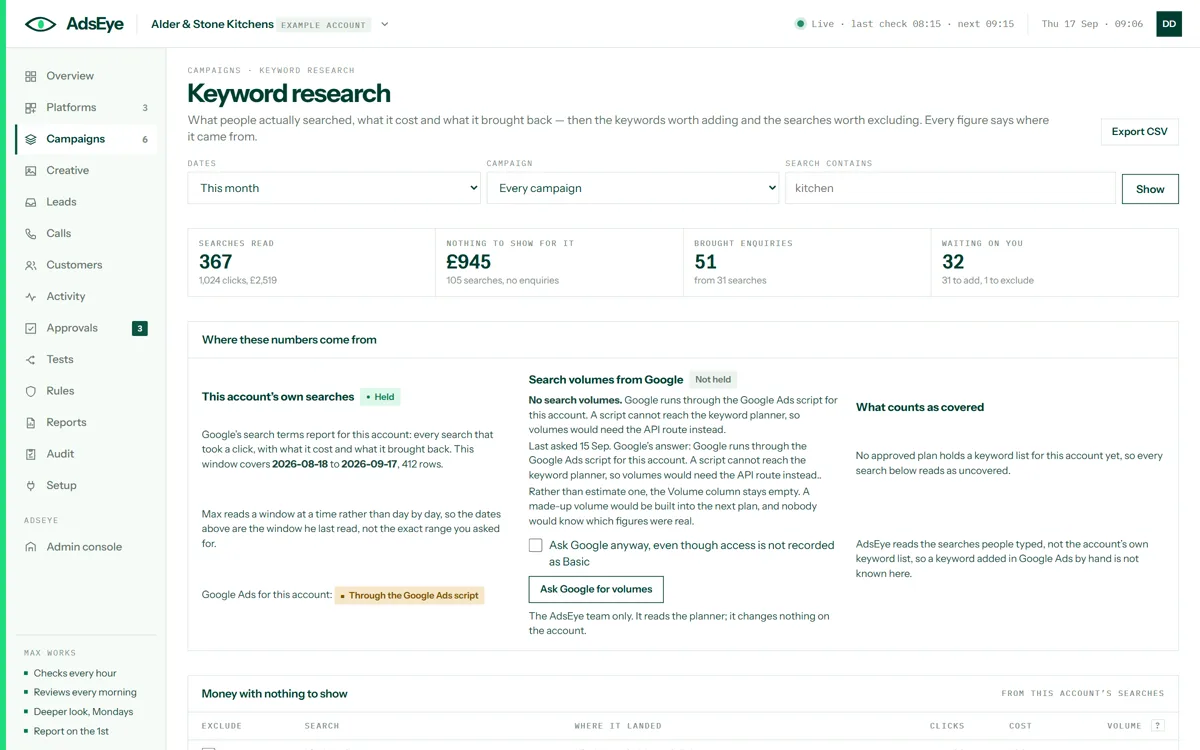Open the DD user avatar
Viewport: 1200px width, 750px height.
tap(1169, 24)
